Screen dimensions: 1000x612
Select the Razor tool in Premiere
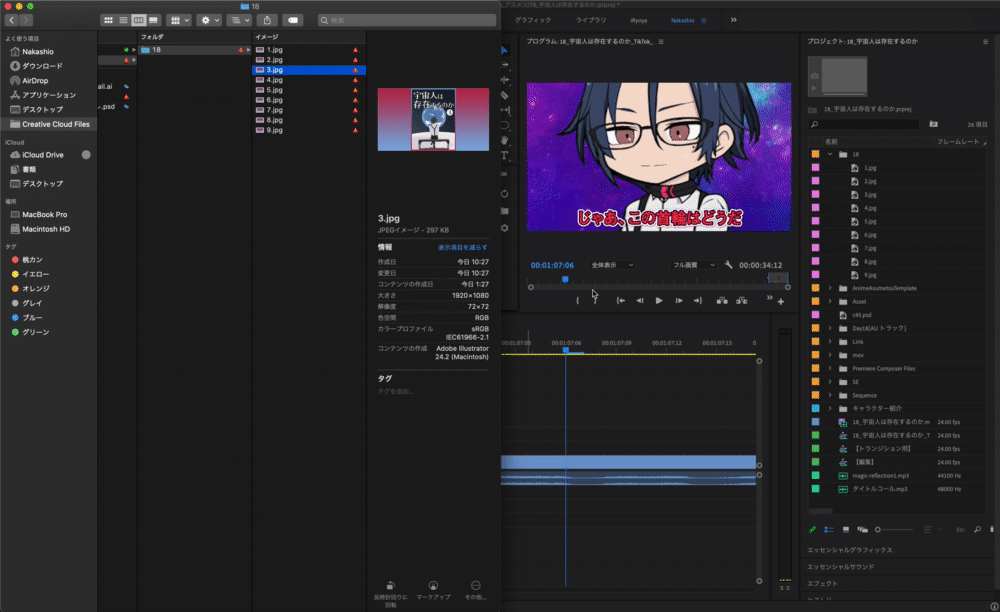(x=505, y=95)
